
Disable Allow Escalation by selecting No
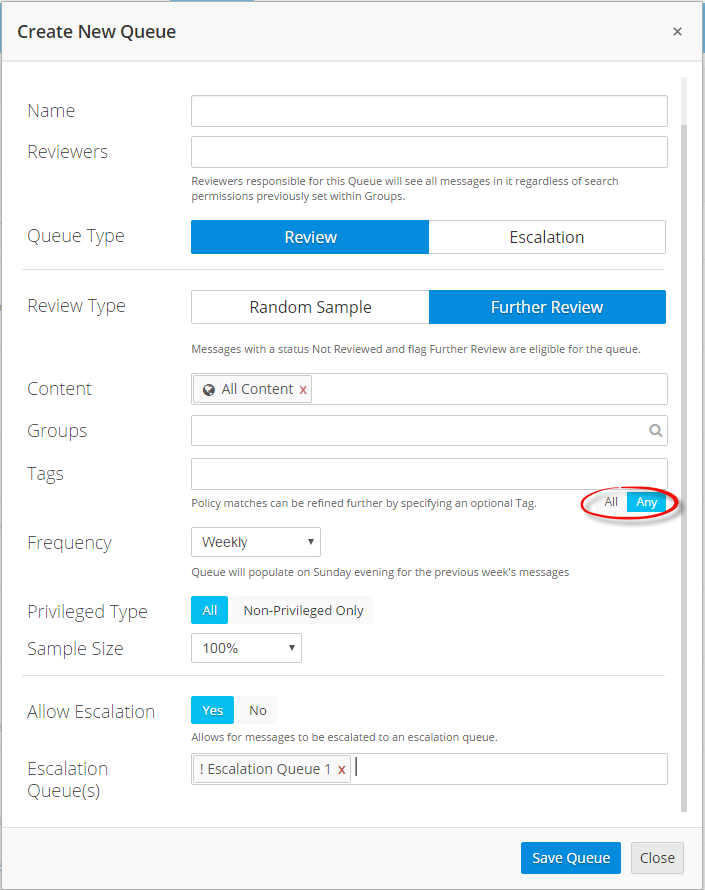257,710
